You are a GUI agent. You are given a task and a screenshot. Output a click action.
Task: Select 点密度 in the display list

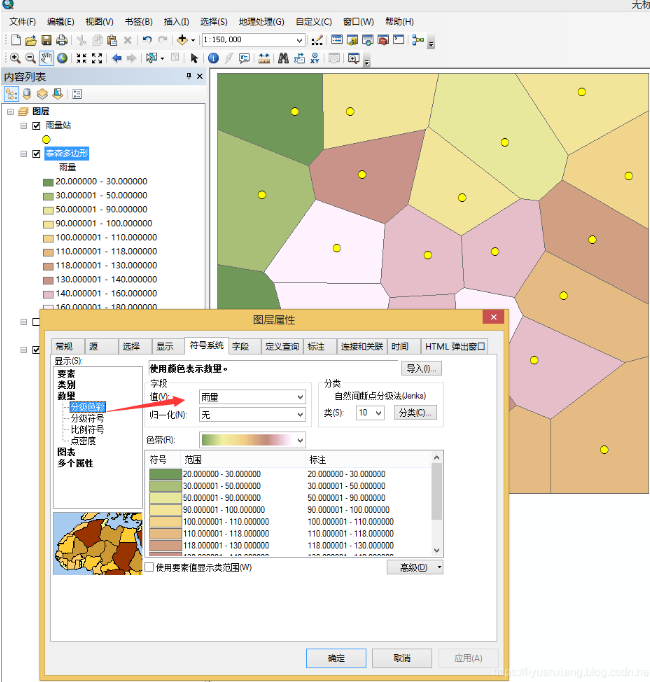pyautogui.click(x=83, y=441)
